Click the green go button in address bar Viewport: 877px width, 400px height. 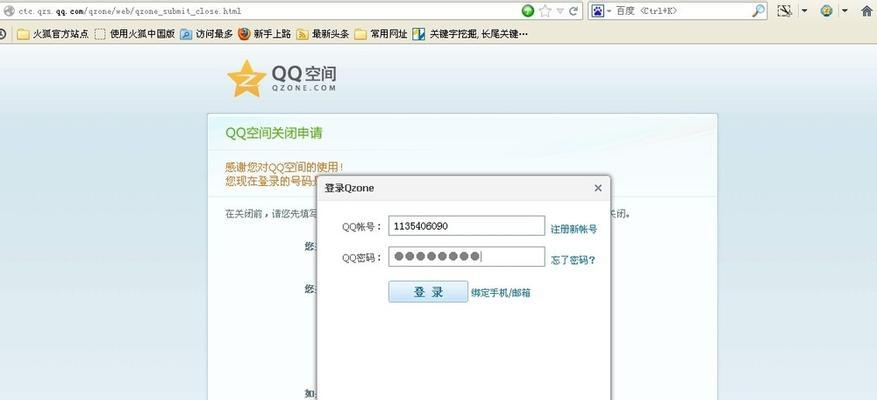(x=527, y=11)
